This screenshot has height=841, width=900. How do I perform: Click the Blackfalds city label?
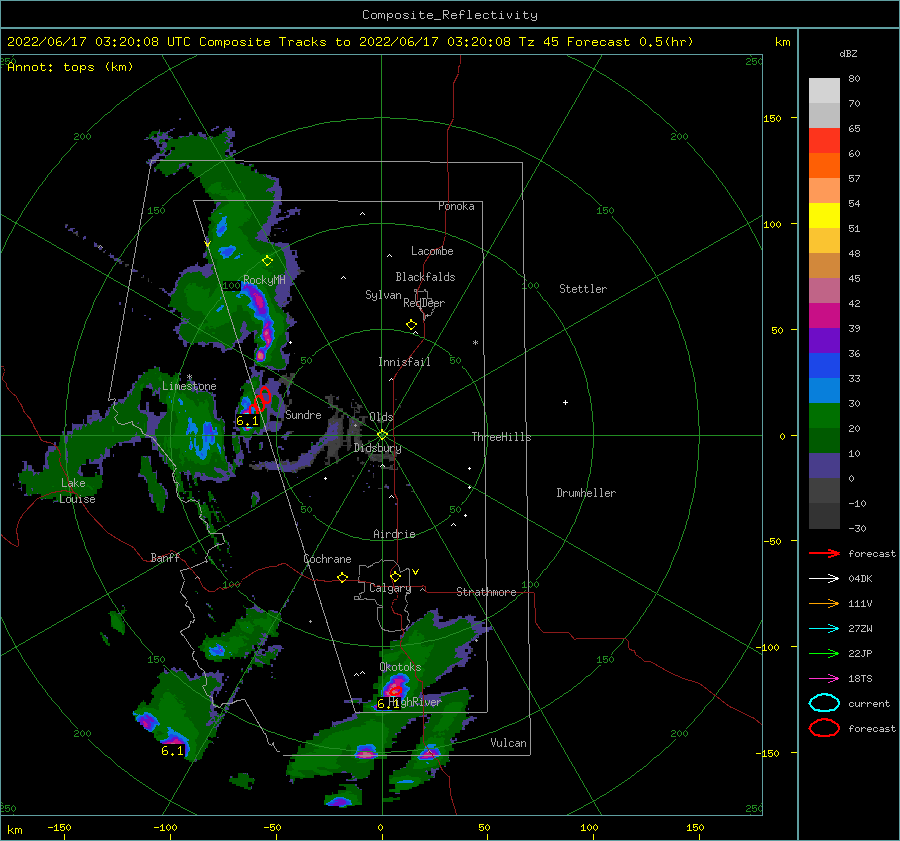pos(425,277)
